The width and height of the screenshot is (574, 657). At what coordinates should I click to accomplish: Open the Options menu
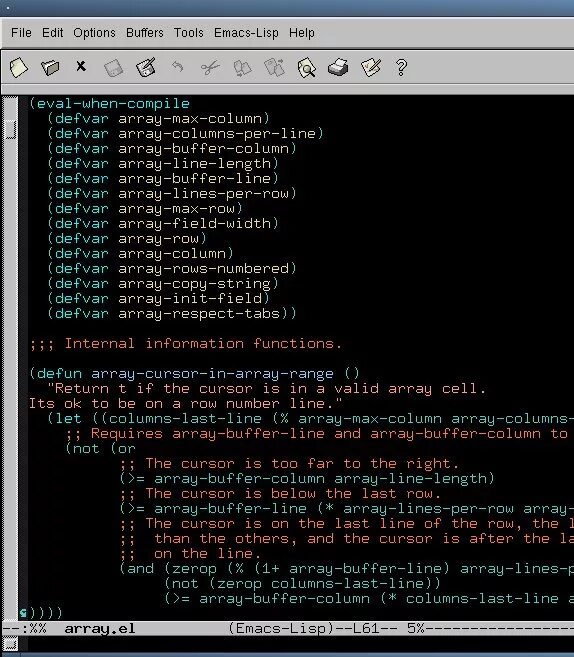94,33
